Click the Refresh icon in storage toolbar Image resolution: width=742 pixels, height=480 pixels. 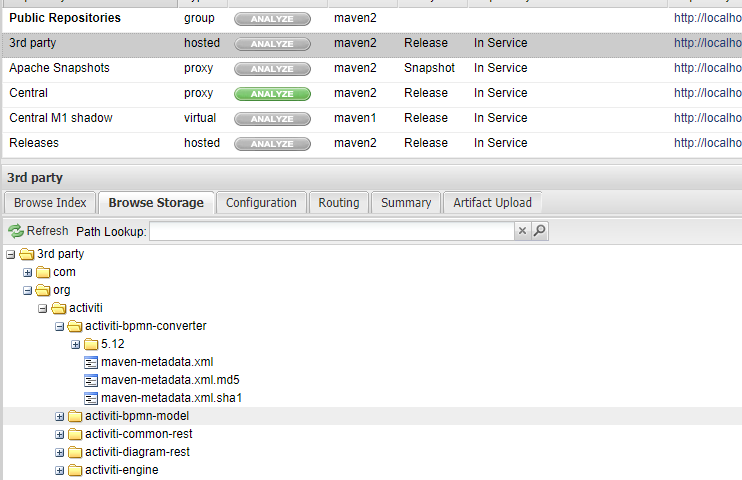pos(15,231)
